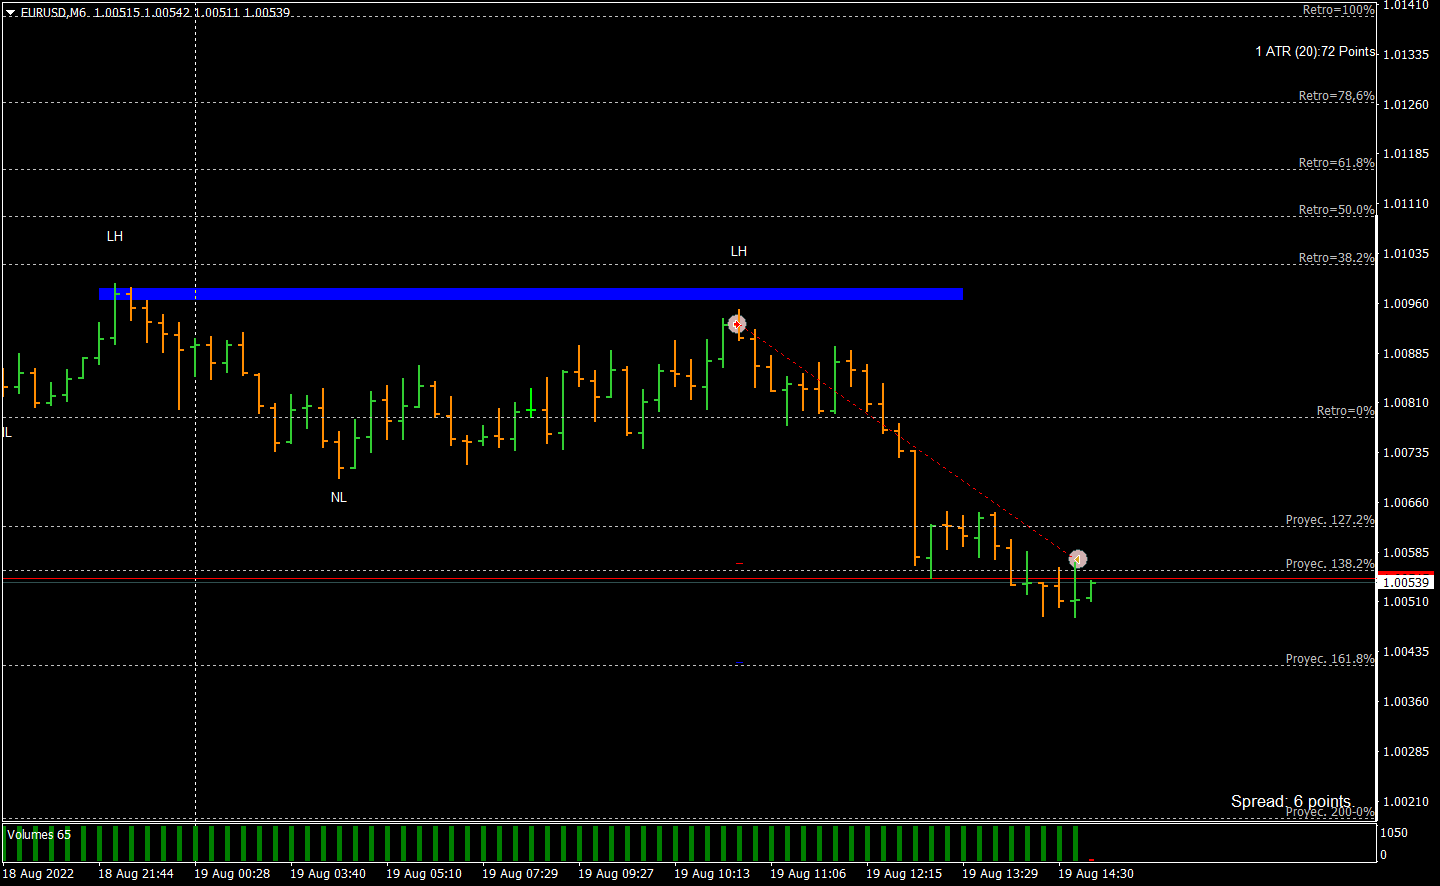Click the "18 Aug 21:44" time axis label

pyautogui.click(x=136, y=874)
